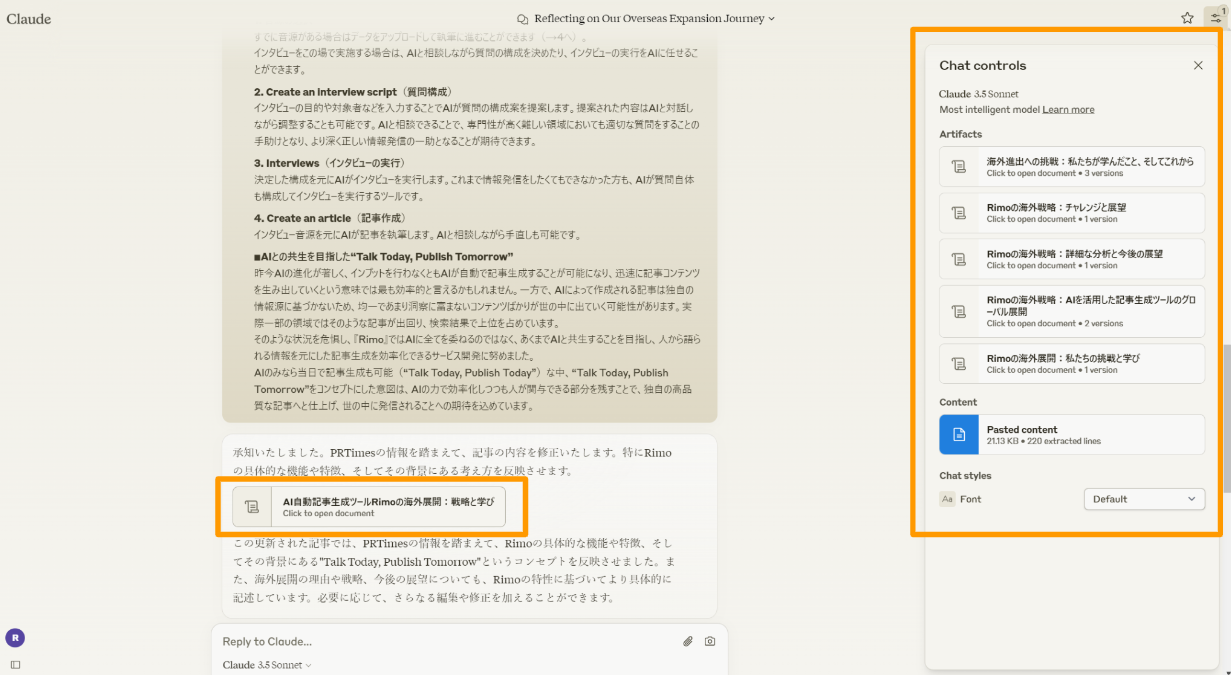Open the Rimoの海外展開：私たちの挑戦と学び artifact
Viewport: 1231px width, 675px height.
(1072, 363)
